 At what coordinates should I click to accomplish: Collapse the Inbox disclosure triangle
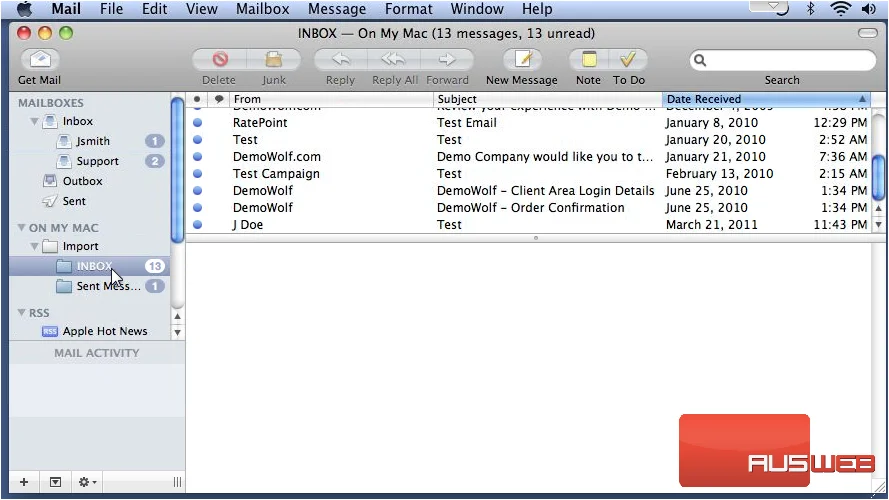pyautogui.click(x=35, y=121)
